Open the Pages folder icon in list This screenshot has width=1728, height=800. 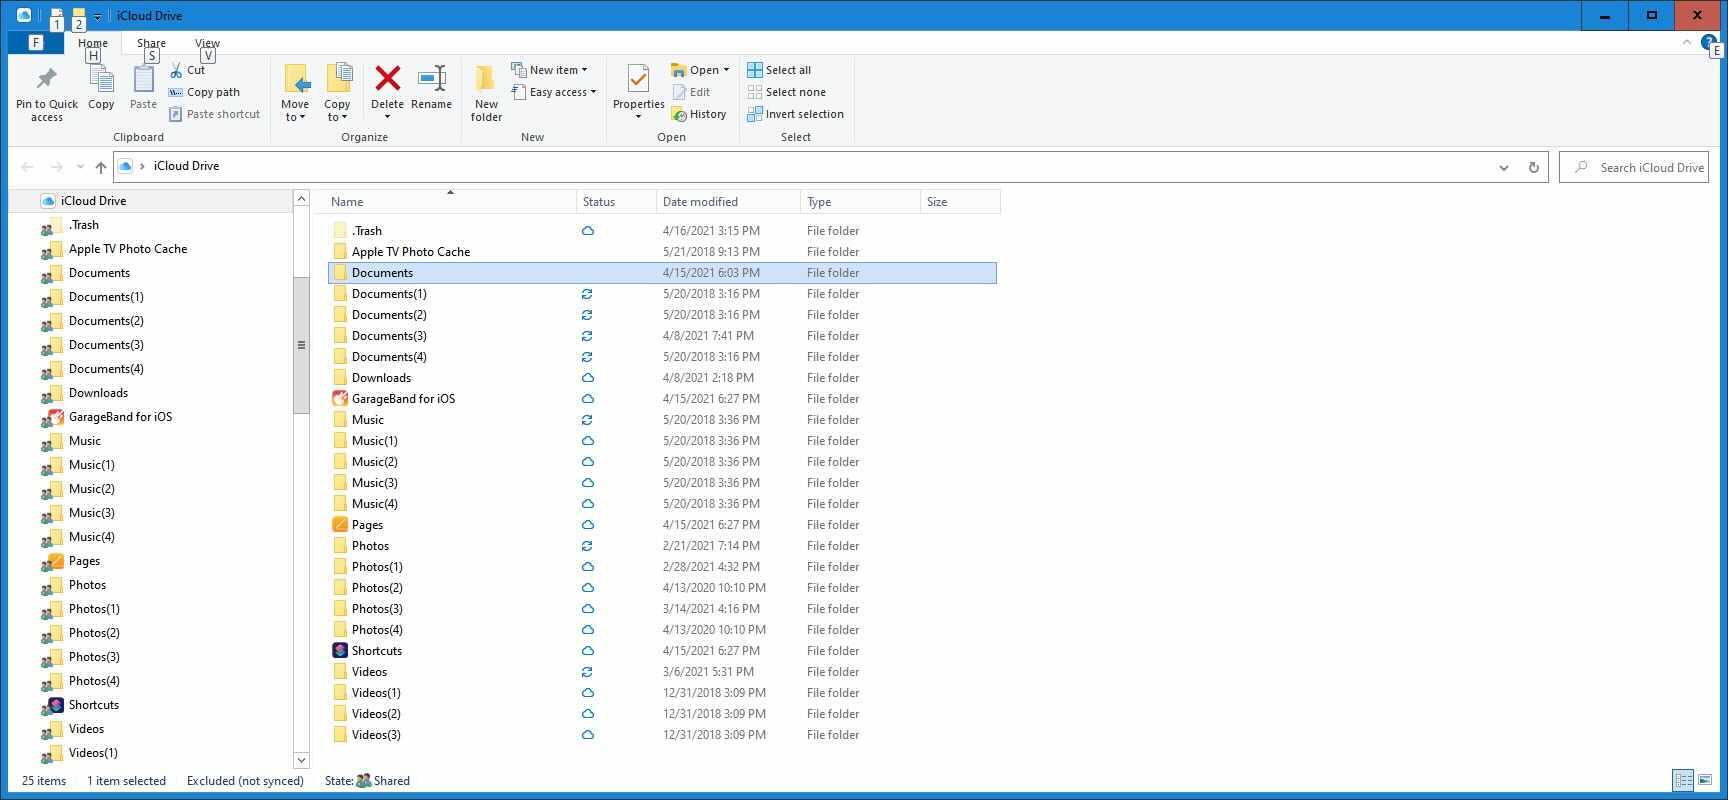[340, 524]
